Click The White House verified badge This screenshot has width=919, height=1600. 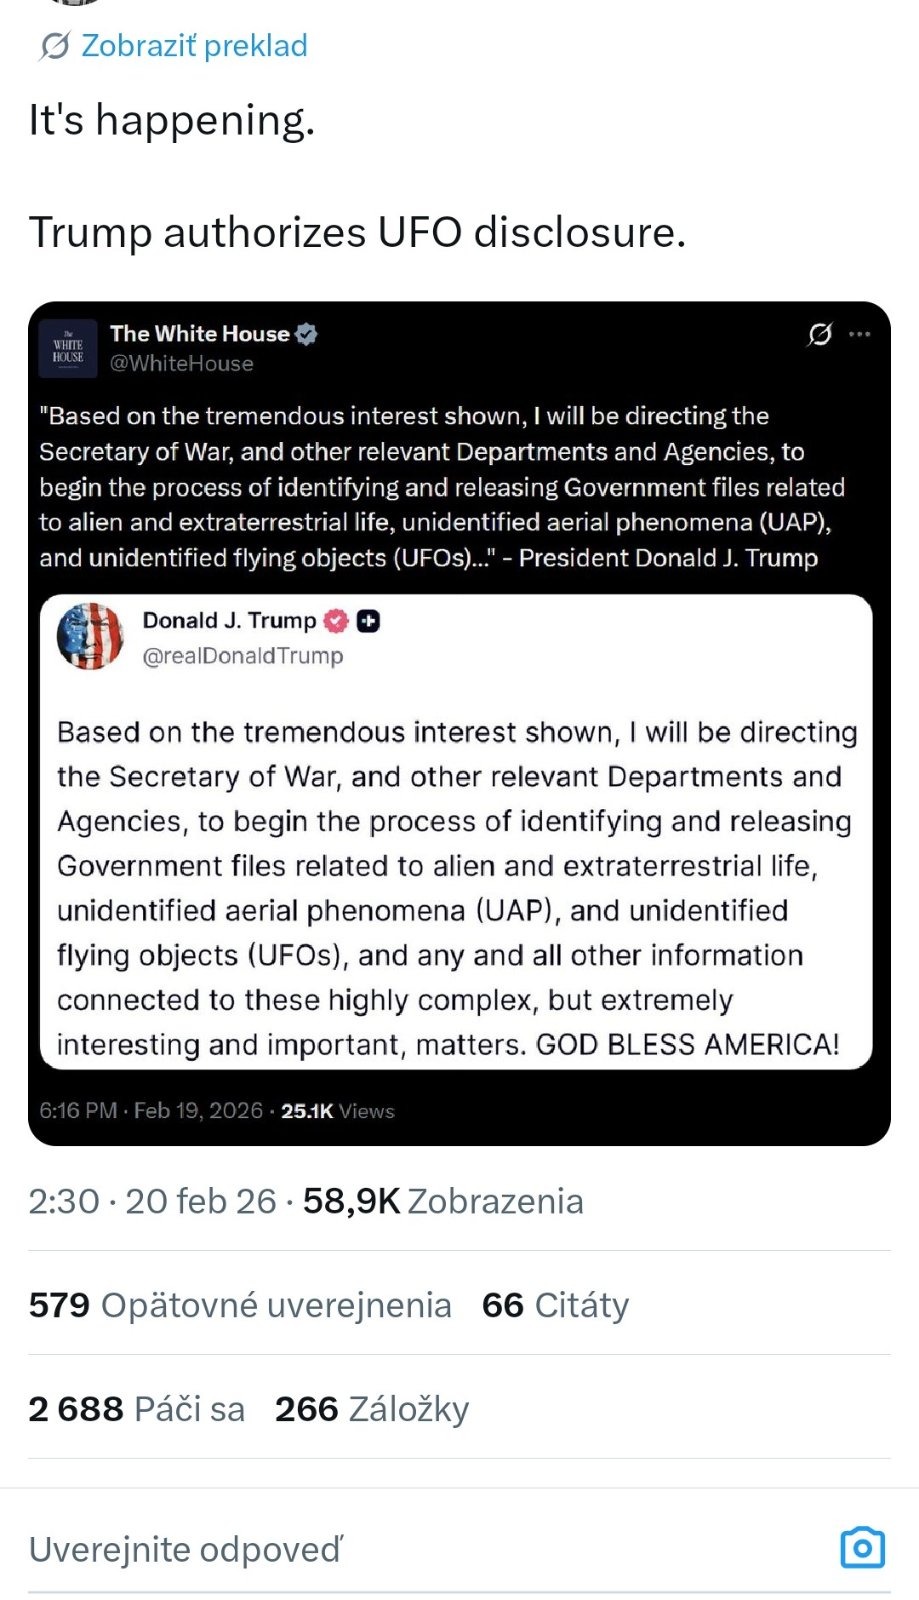coord(307,334)
